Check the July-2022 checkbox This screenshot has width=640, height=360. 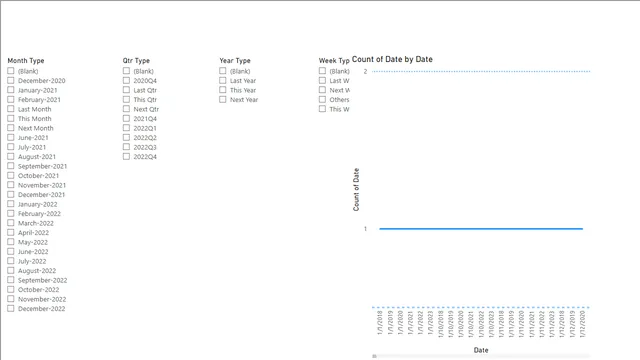(11, 261)
